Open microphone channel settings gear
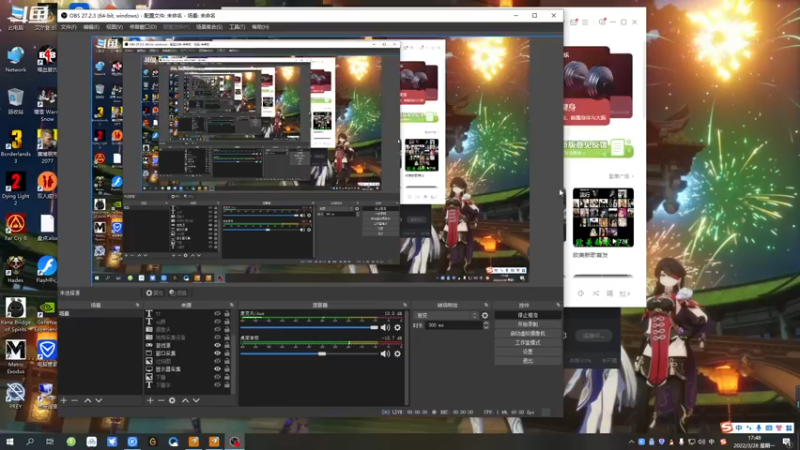 (x=397, y=328)
